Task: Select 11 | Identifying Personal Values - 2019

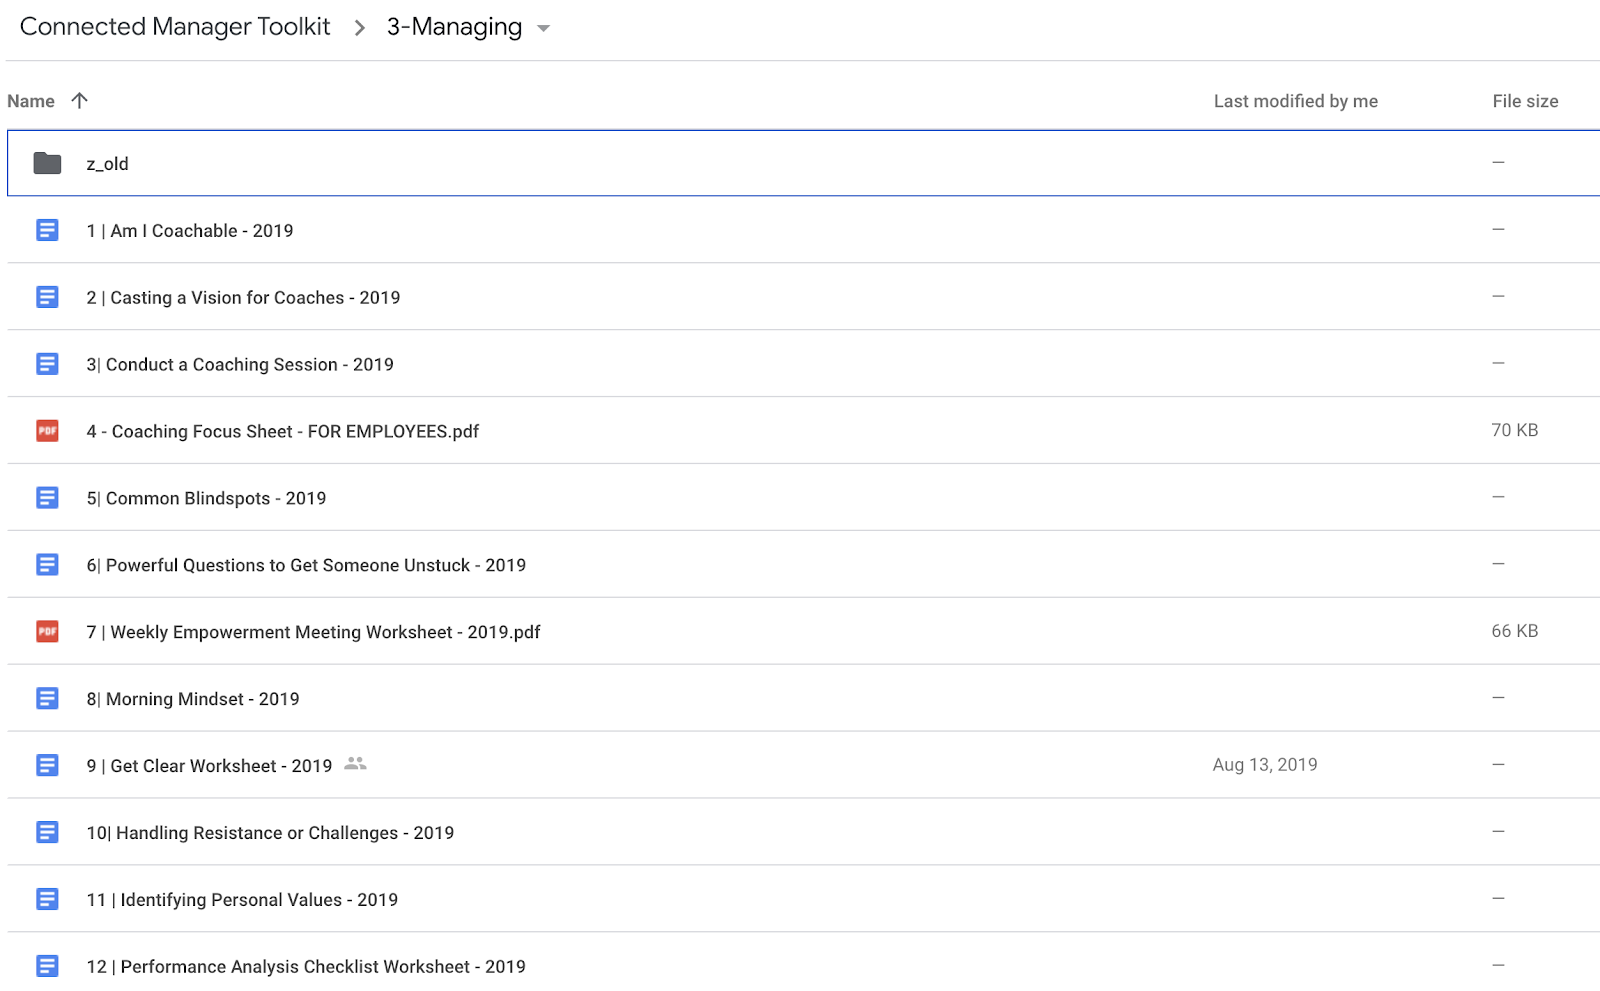Action: 803,899
